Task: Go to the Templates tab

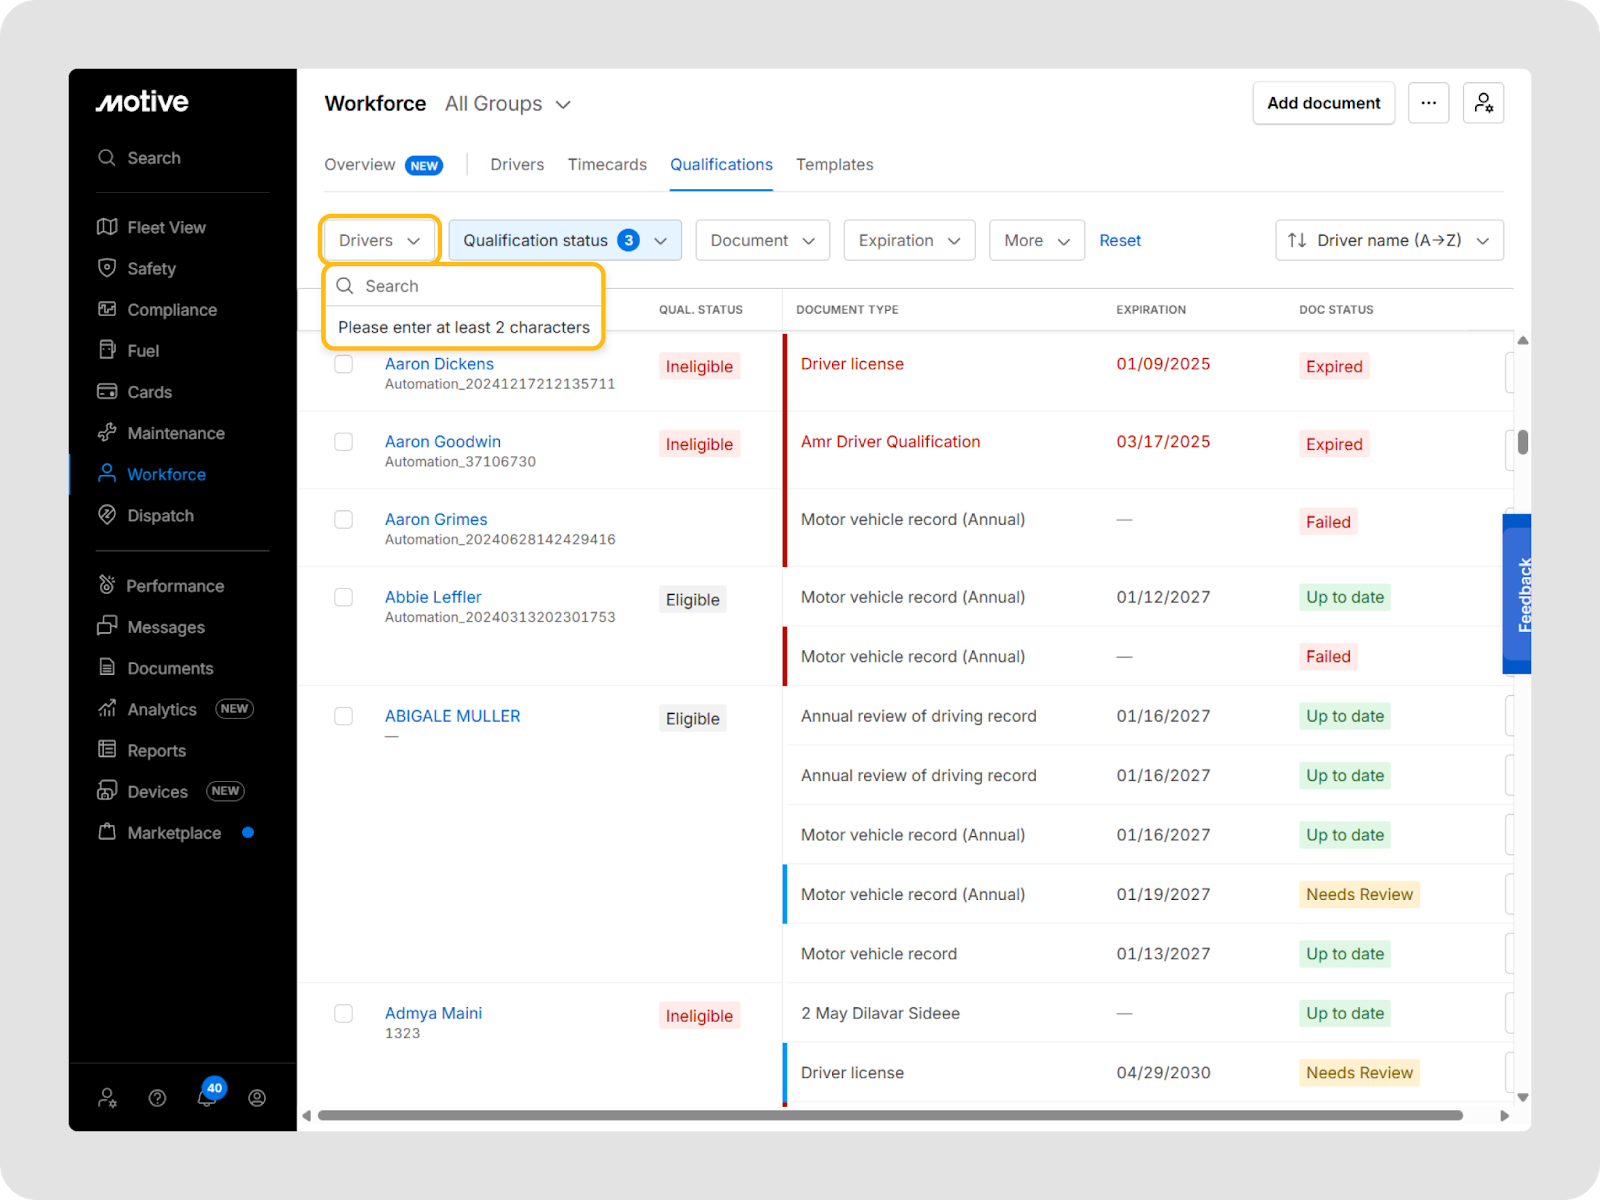Action: pyautogui.click(x=834, y=165)
